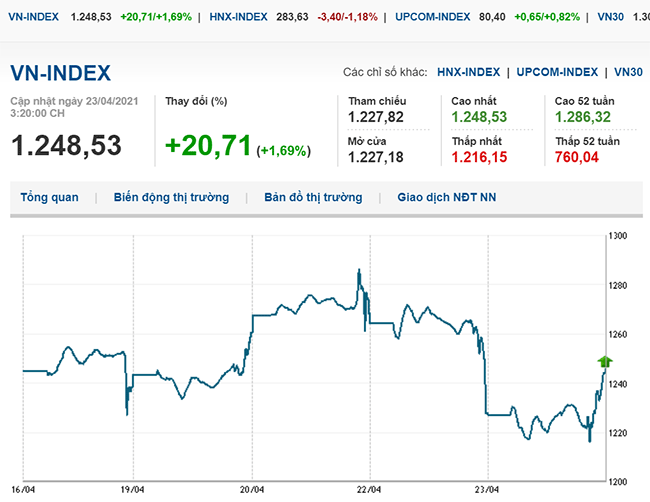Click the Cao 52 tuần value 1.286,32
The image size is (650, 502).
[585, 118]
